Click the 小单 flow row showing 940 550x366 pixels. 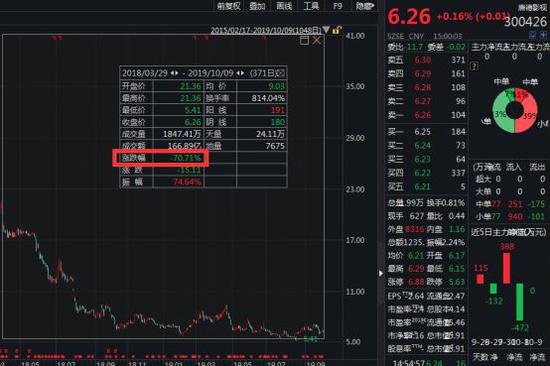pos(510,217)
